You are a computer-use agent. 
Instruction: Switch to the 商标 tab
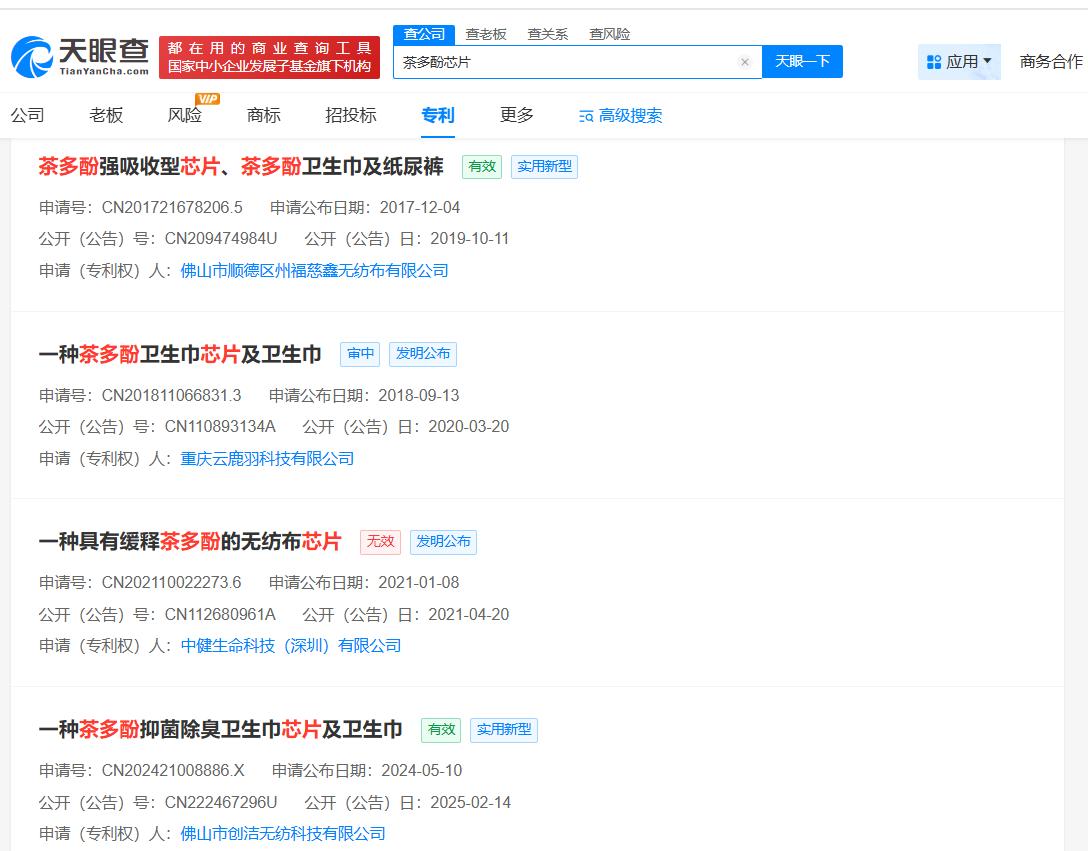(264, 115)
